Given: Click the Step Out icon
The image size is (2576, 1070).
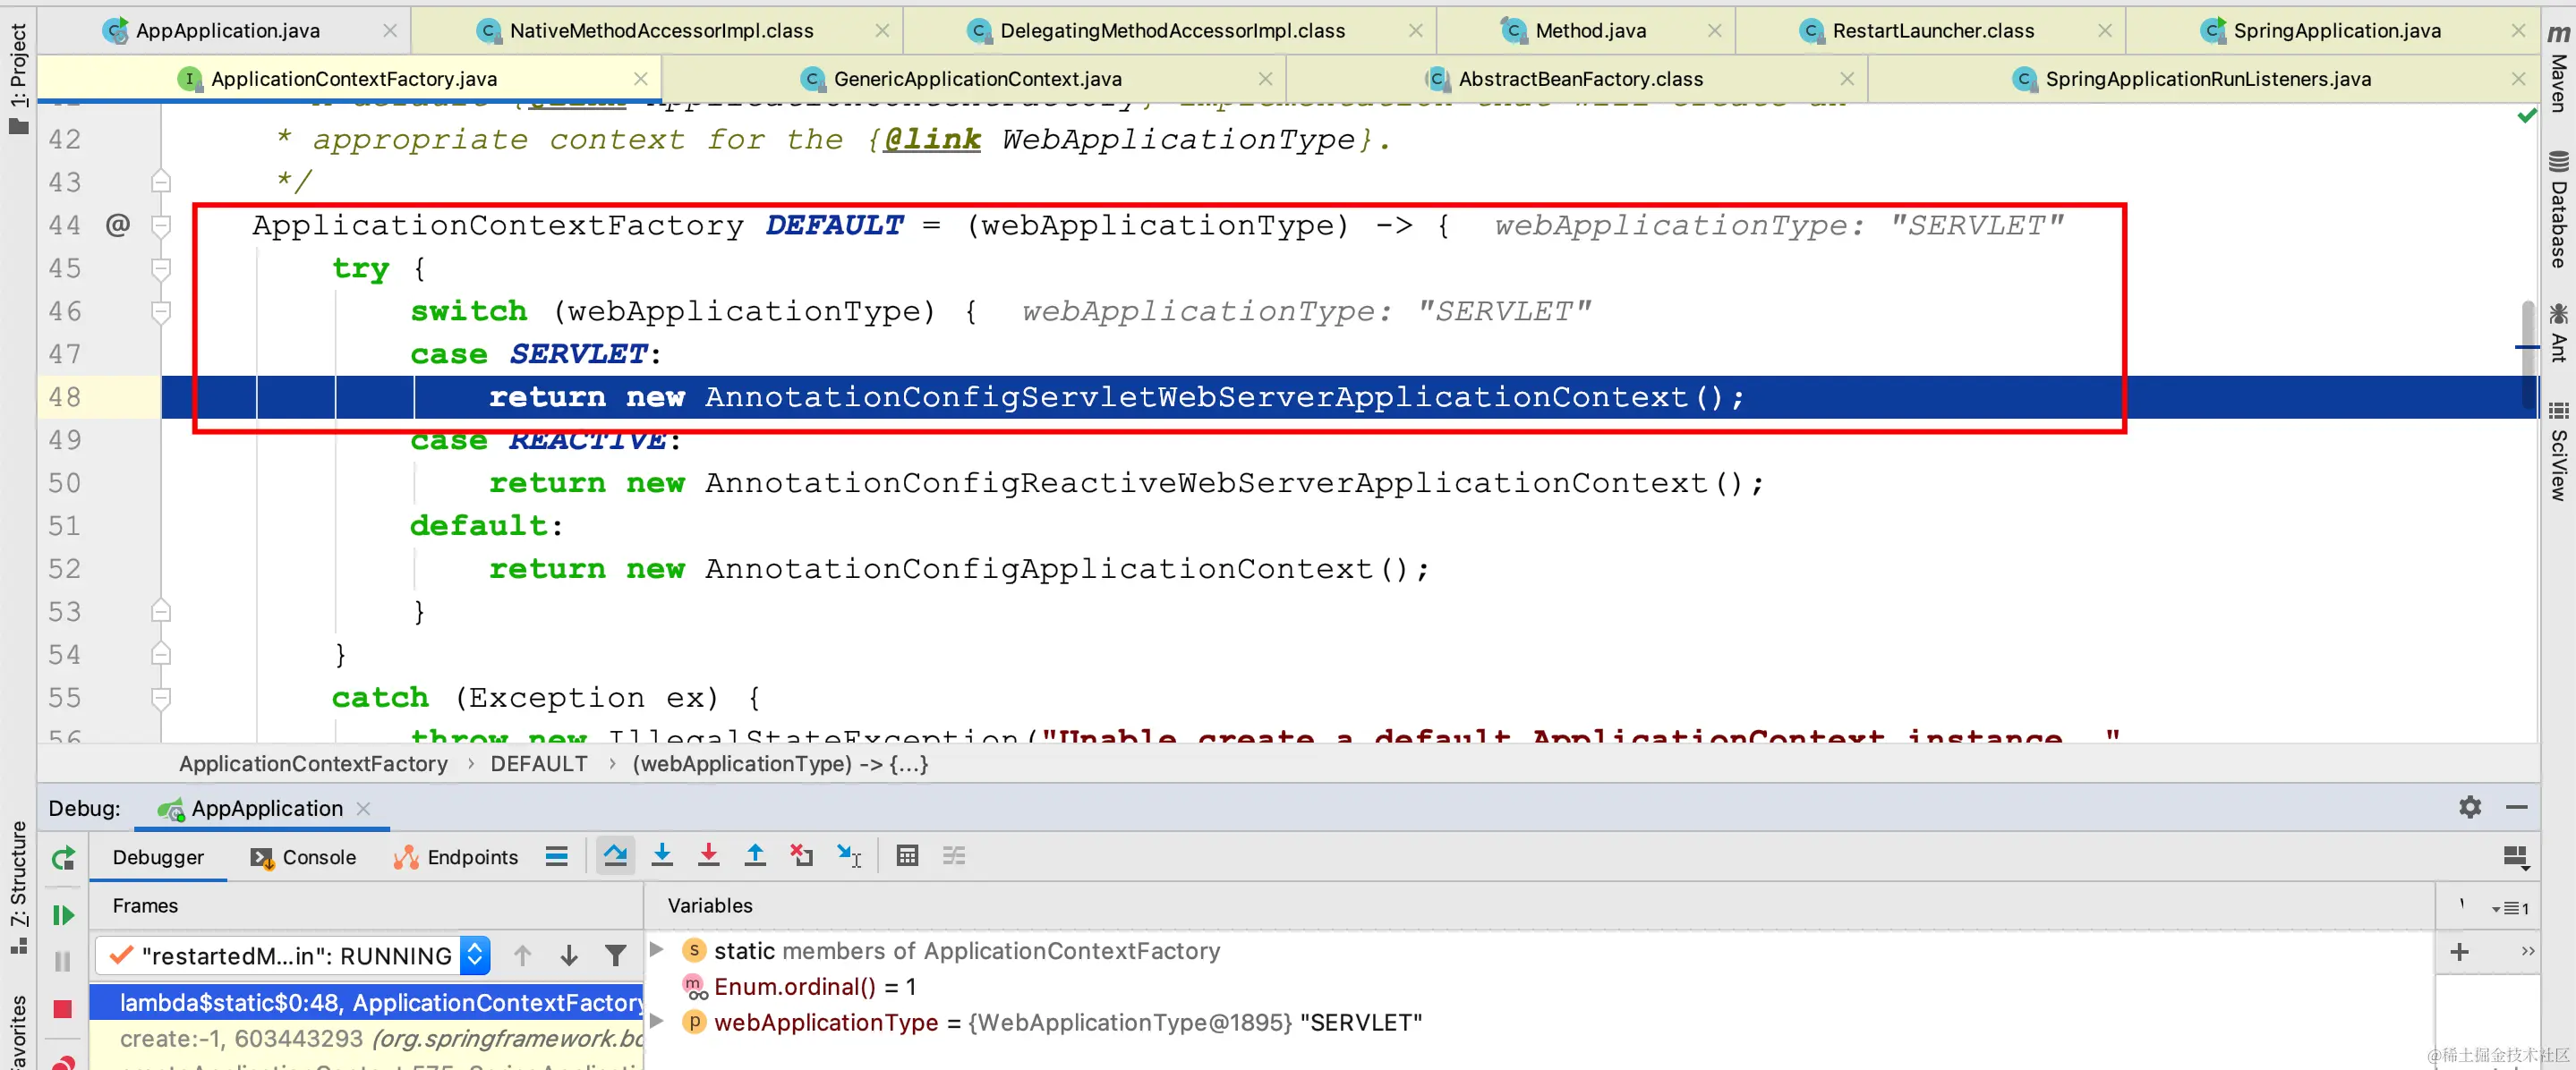Looking at the screenshot, I should (755, 856).
